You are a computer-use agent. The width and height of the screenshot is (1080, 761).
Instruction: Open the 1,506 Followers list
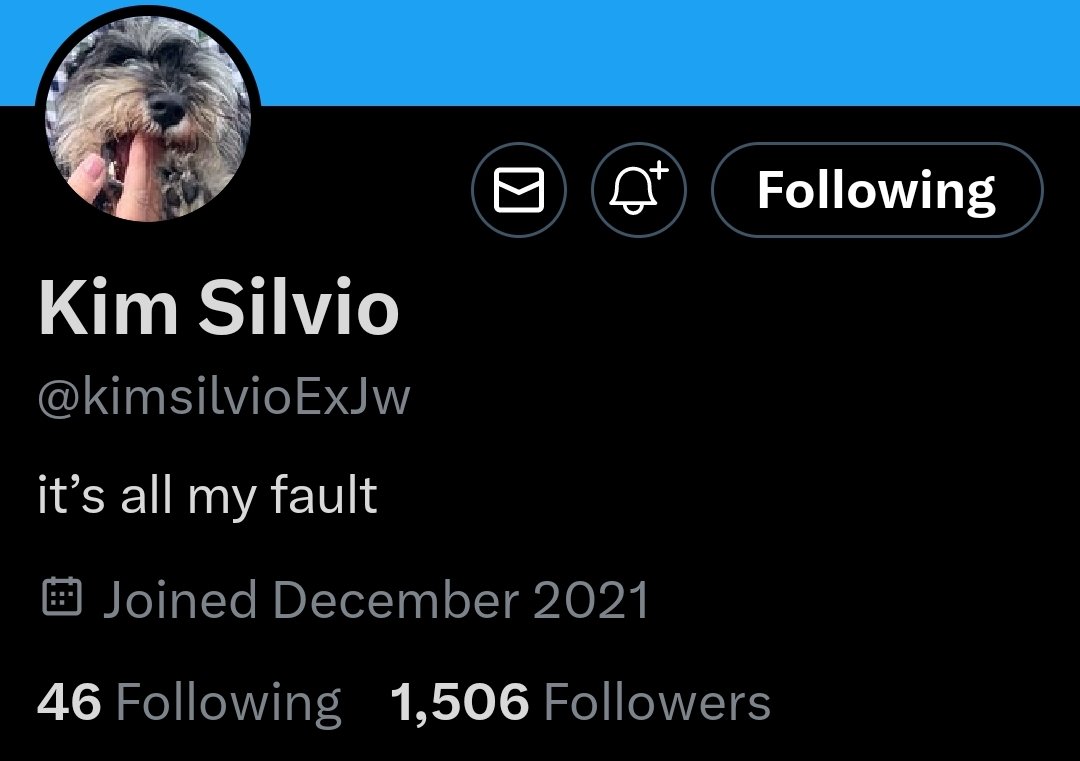click(x=581, y=703)
